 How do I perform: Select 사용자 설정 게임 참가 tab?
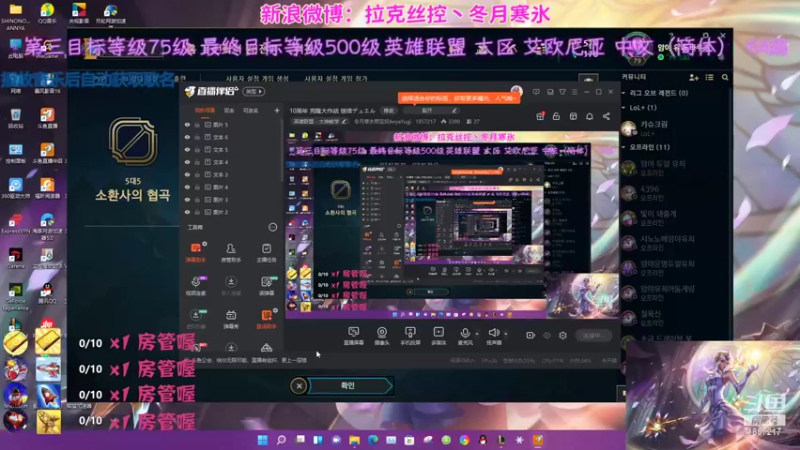pyautogui.click(x=336, y=79)
